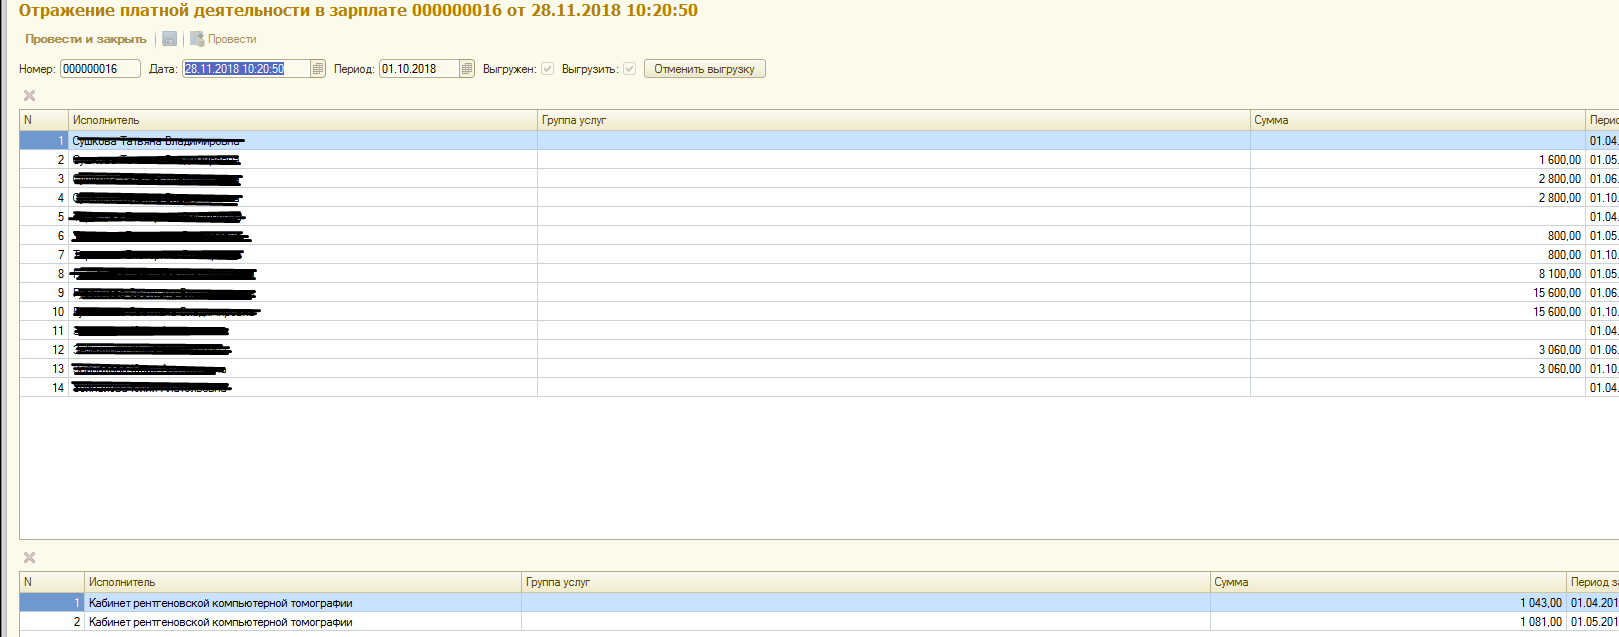Open the calendar picker for Период field

[467, 69]
